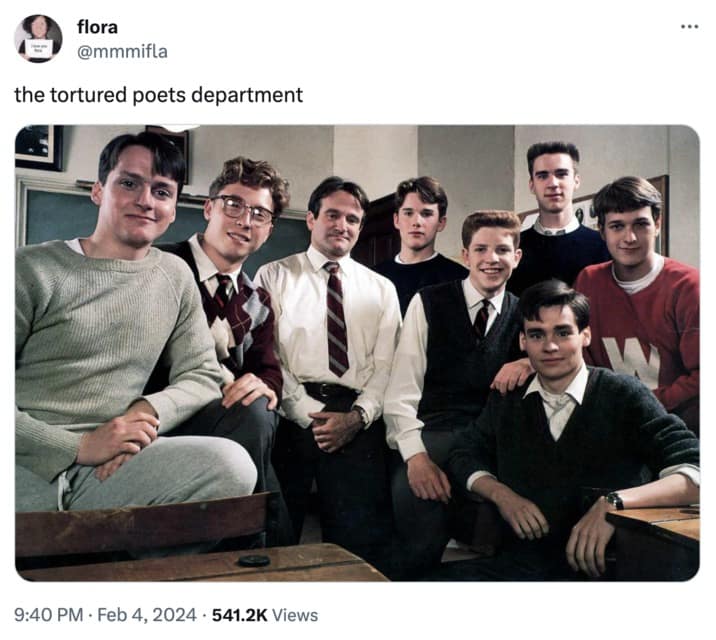
Task: Select the tweet text "the tortured poets department"
Action: click(x=158, y=96)
